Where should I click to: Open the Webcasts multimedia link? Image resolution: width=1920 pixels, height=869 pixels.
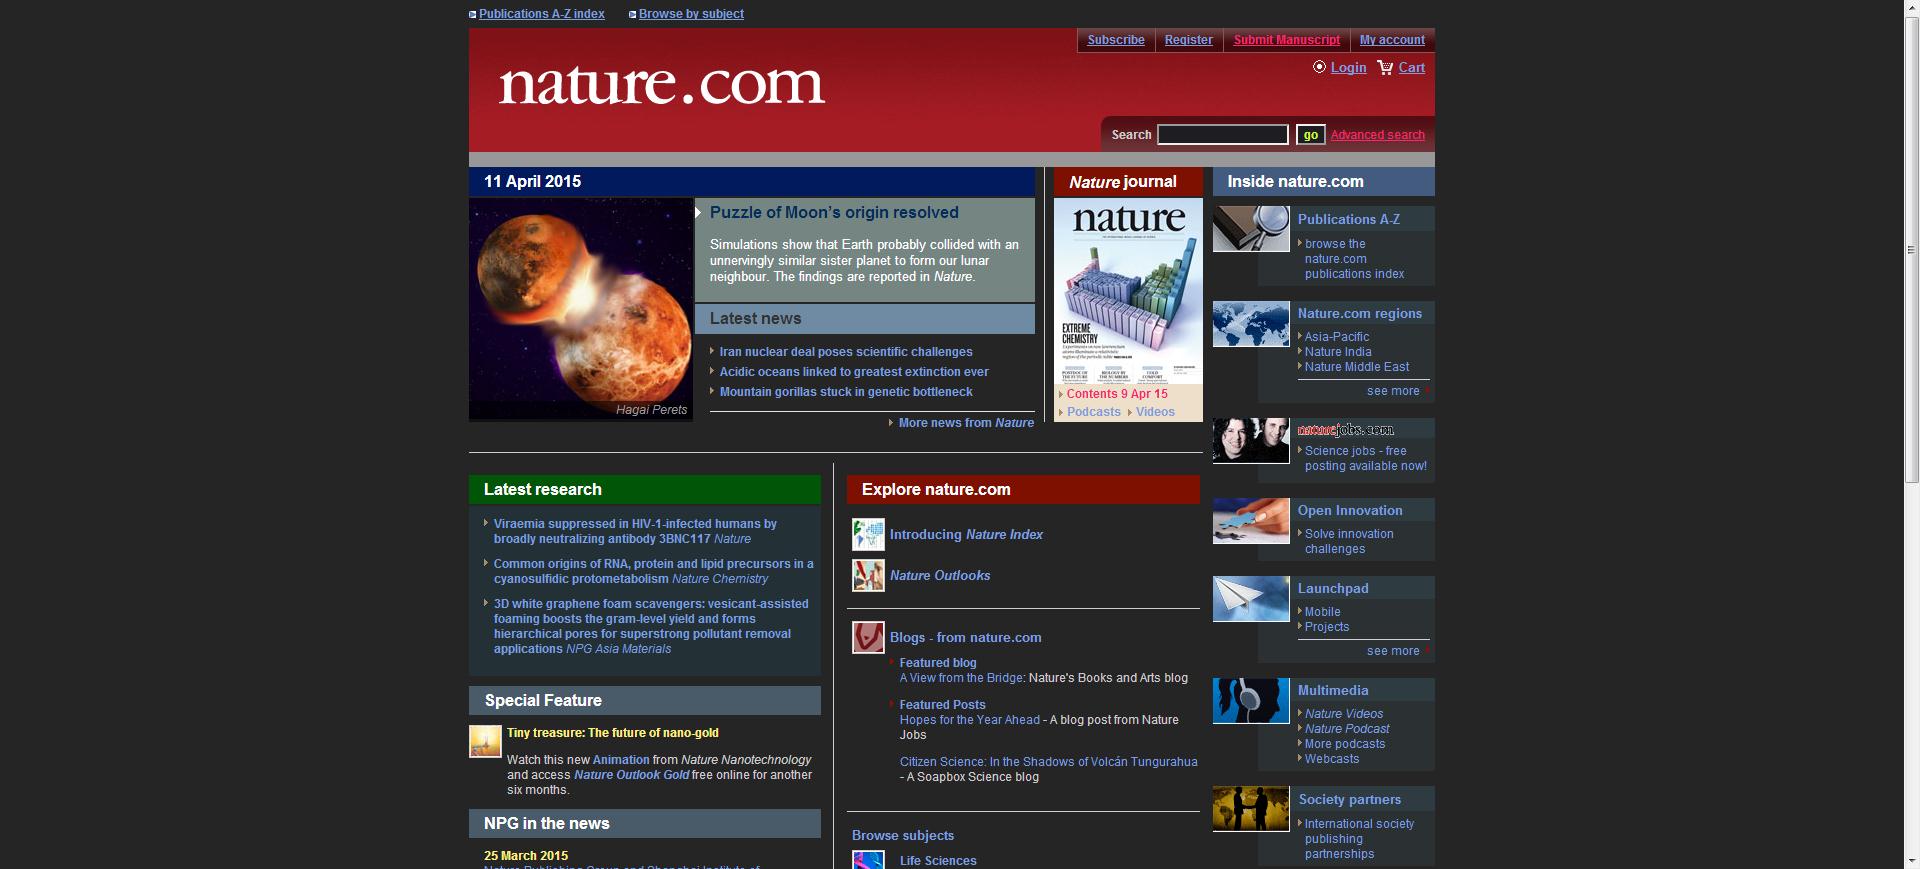coord(1332,759)
